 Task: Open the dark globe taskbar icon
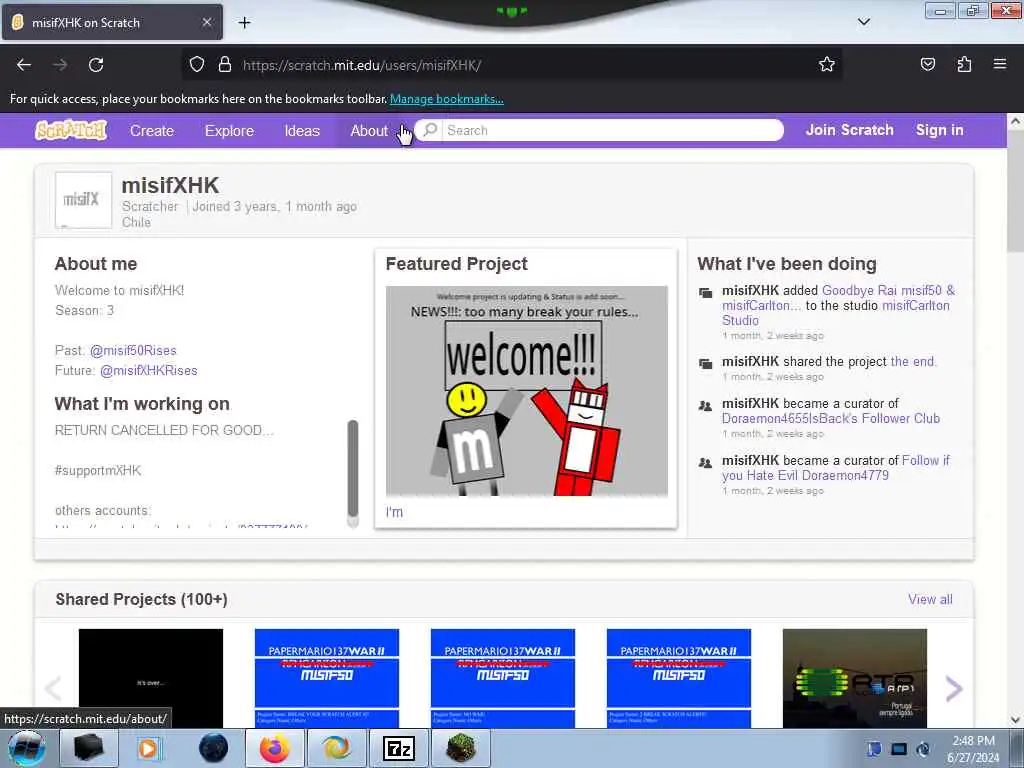point(213,748)
